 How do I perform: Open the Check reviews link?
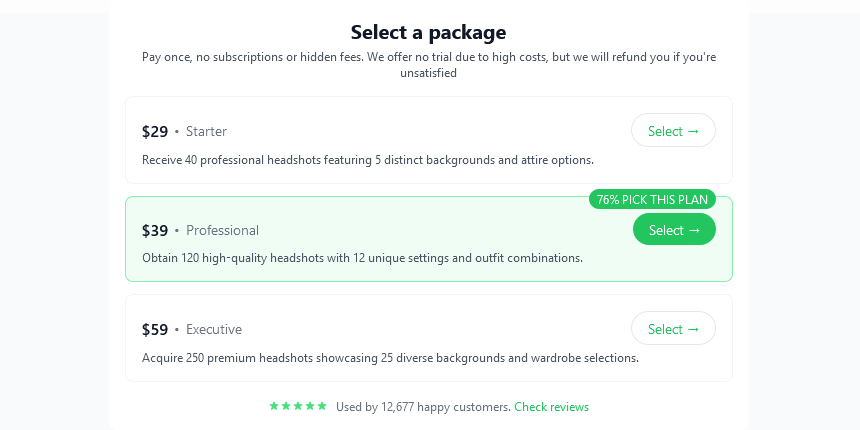[x=551, y=407]
